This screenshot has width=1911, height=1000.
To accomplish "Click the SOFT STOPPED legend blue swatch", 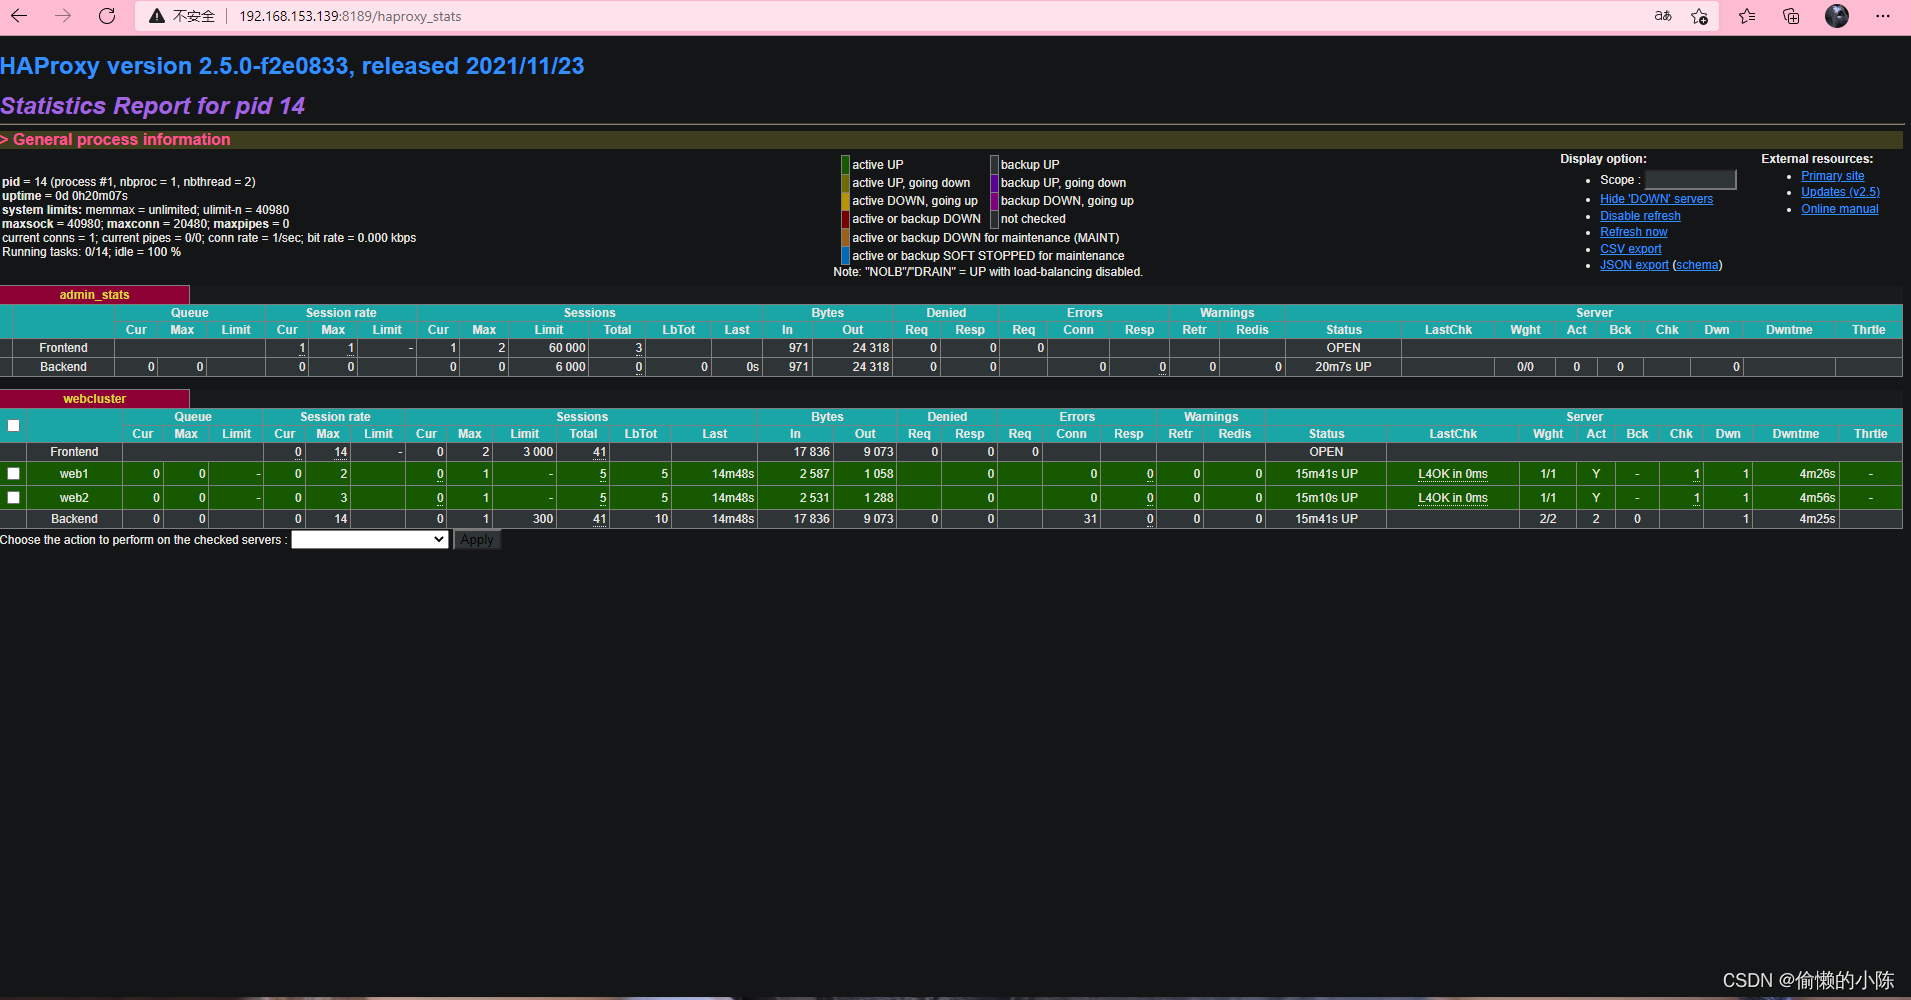I will [x=845, y=256].
